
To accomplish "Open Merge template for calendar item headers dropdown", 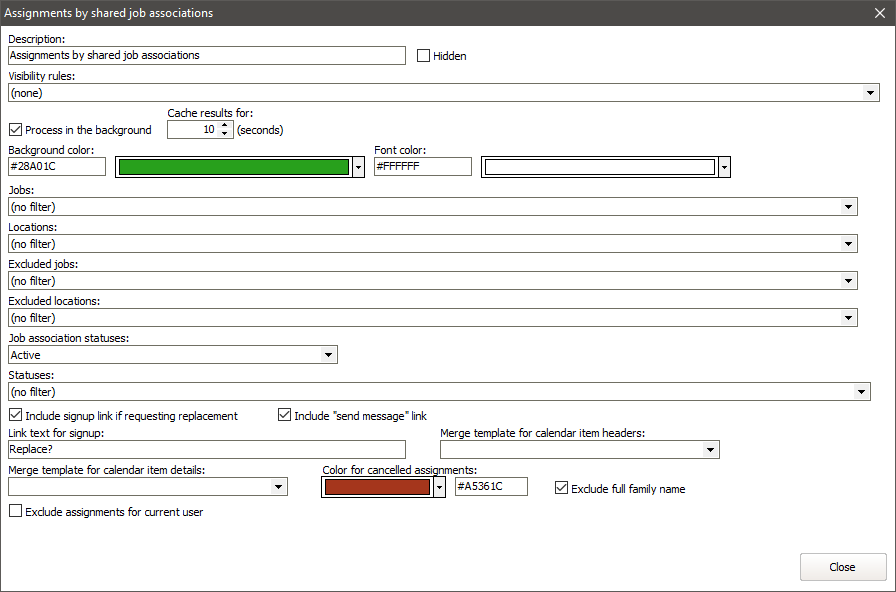I will pos(710,450).
